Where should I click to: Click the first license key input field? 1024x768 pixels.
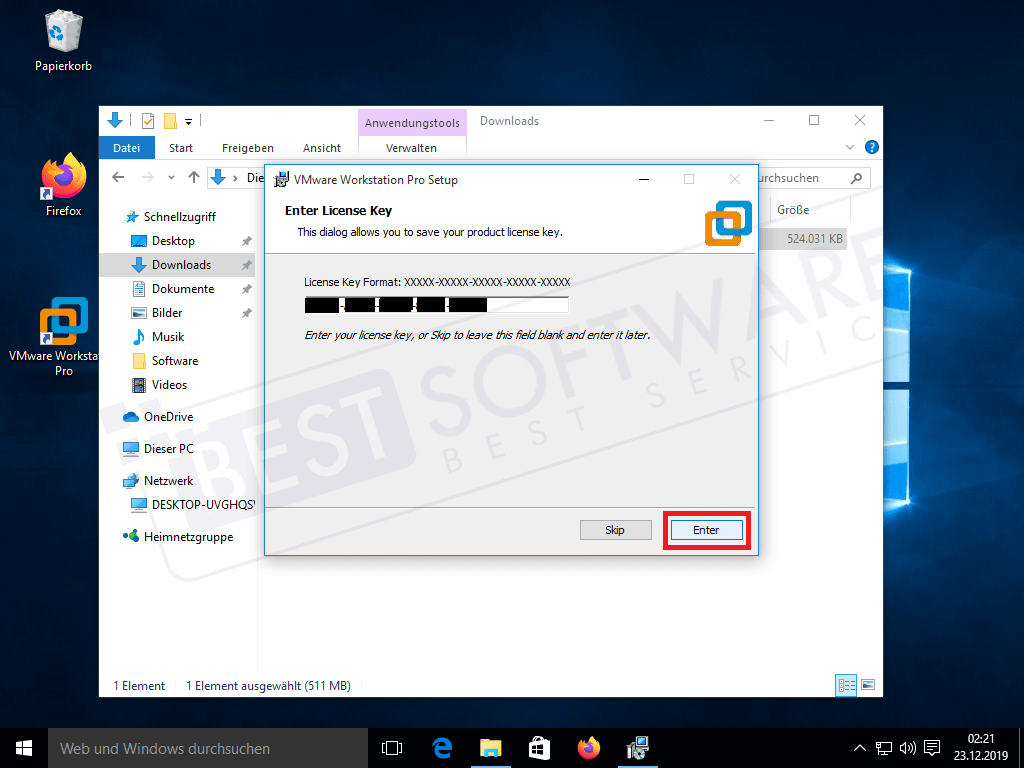click(321, 304)
